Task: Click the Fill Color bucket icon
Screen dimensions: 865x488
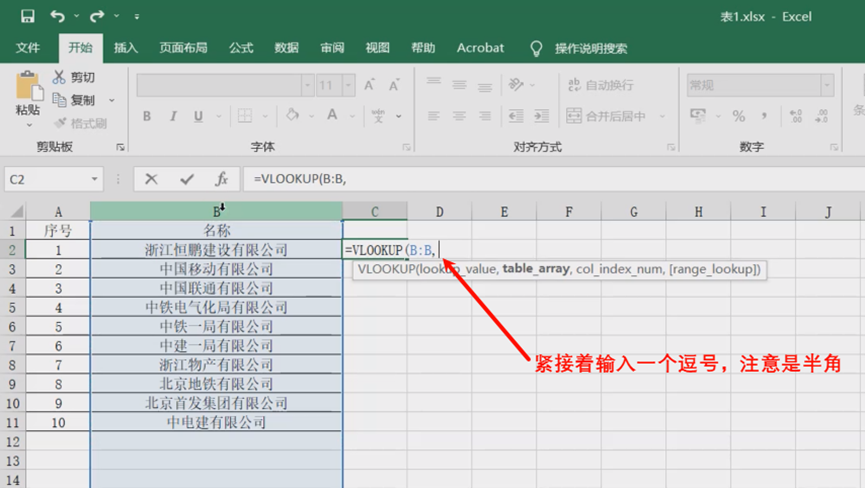Action: (x=292, y=115)
